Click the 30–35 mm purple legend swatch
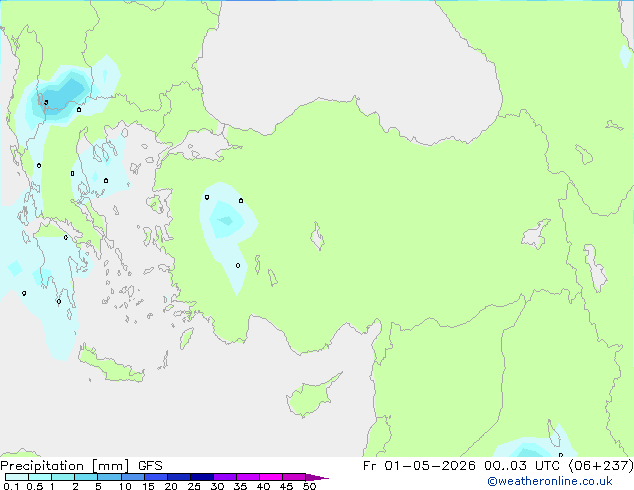 click(225, 477)
